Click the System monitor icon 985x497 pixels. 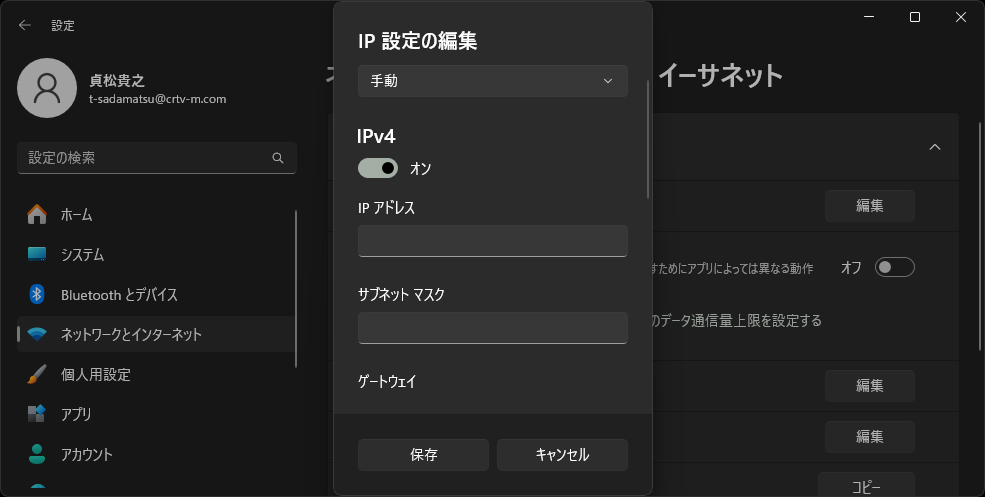tap(37, 254)
